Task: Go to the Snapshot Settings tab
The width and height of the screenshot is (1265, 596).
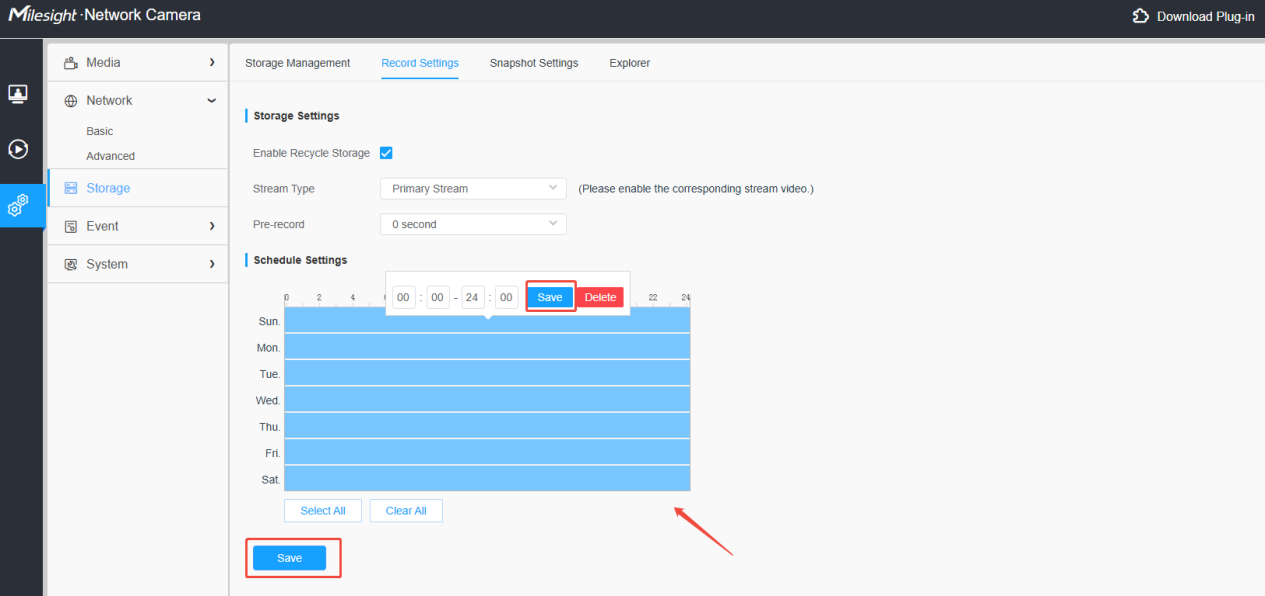Action: 534,63
